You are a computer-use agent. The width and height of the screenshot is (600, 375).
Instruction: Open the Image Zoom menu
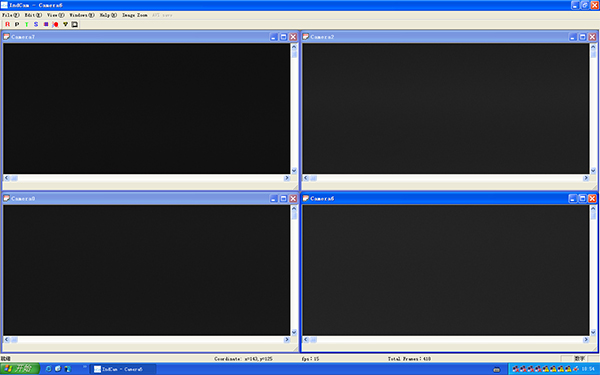134,15
